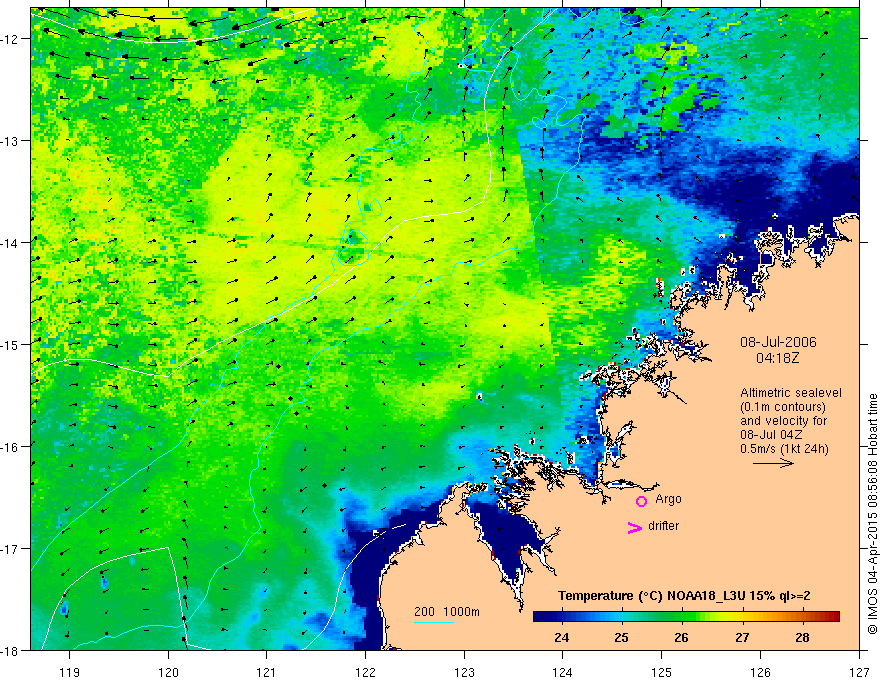Click longitude axis label 121
The height and width of the screenshot is (680, 880).
tap(267, 672)
